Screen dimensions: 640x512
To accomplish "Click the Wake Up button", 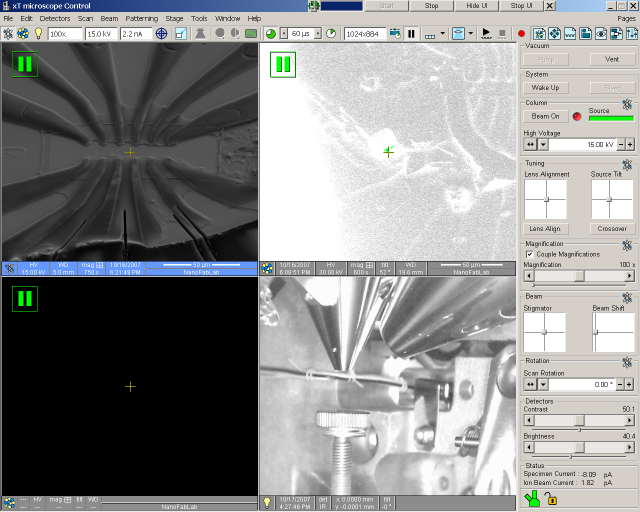I will coord(545,88).
